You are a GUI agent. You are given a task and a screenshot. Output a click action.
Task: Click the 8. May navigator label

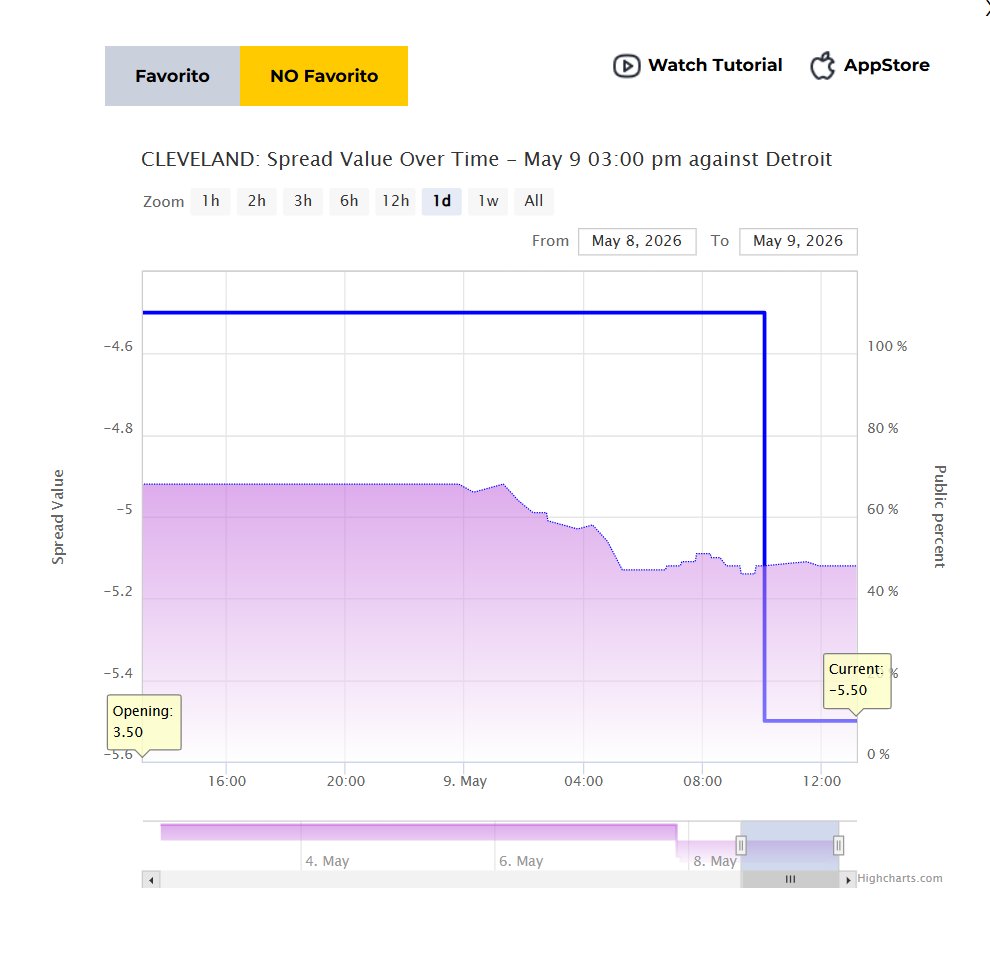pos(715,861)
